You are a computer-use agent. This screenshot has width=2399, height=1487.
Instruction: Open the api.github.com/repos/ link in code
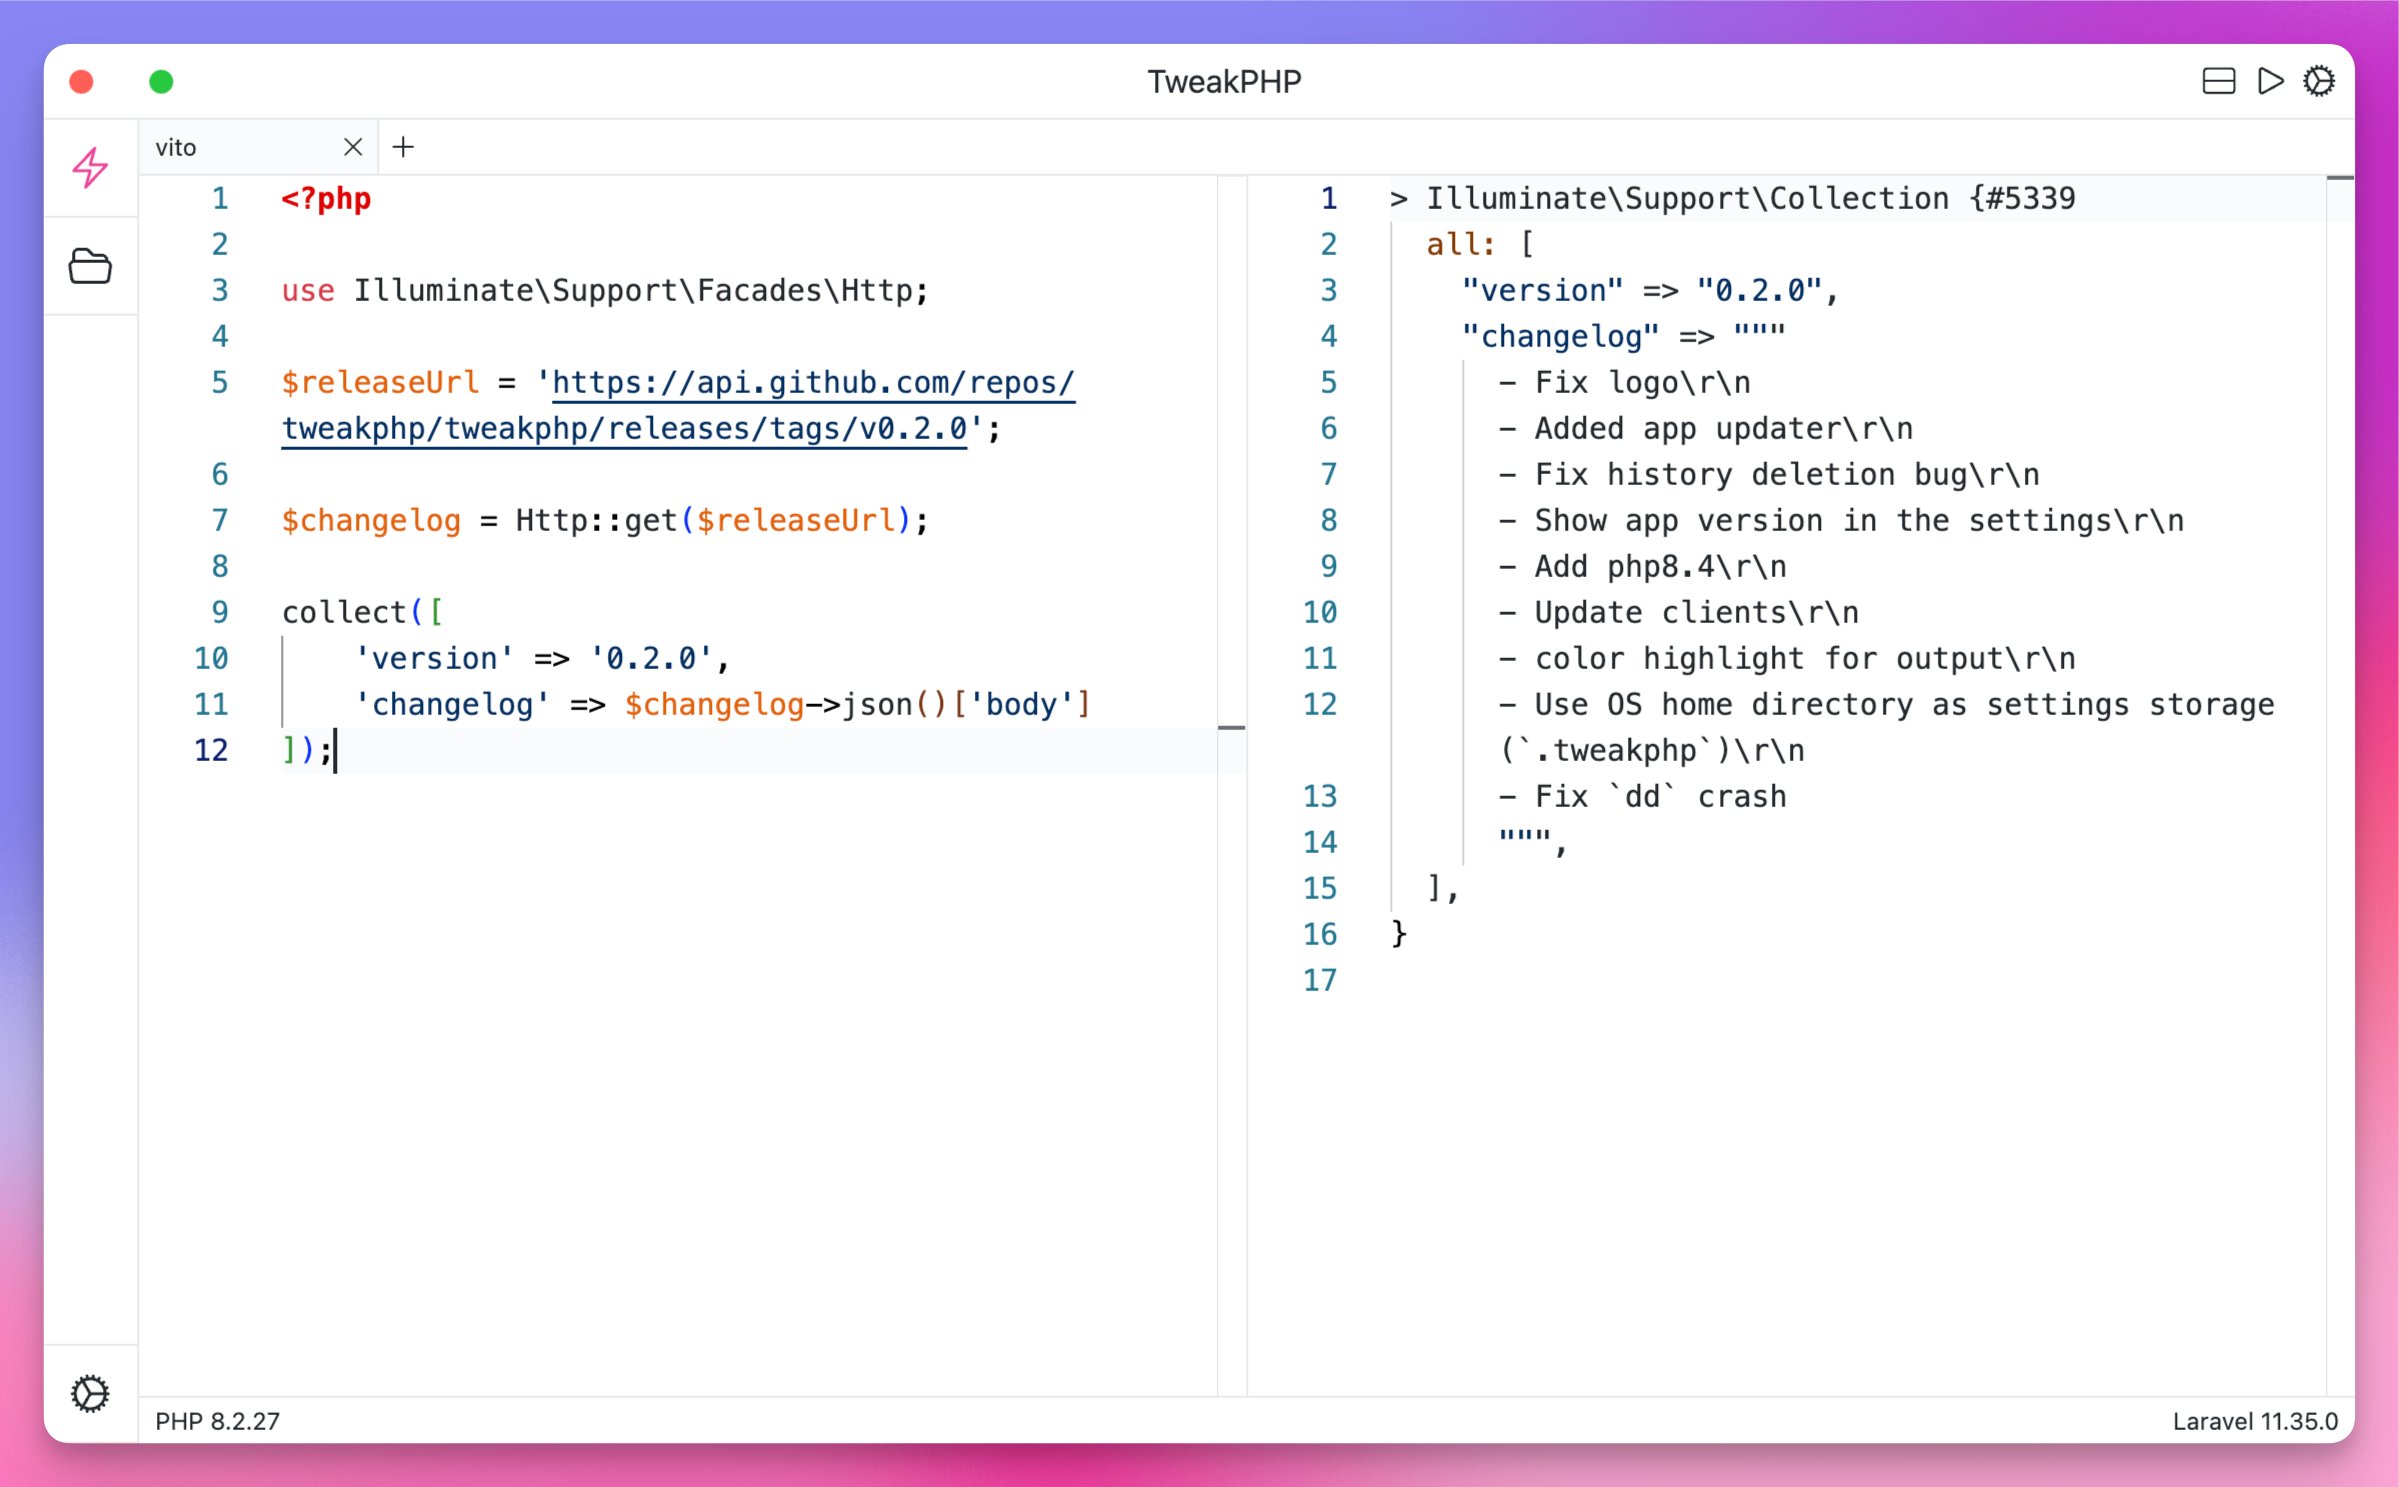point(813,382)
